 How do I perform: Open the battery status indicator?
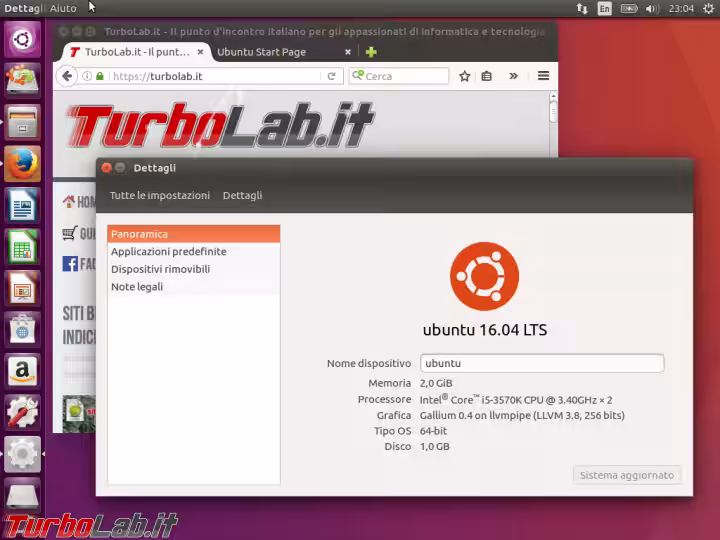coord(629,8)
